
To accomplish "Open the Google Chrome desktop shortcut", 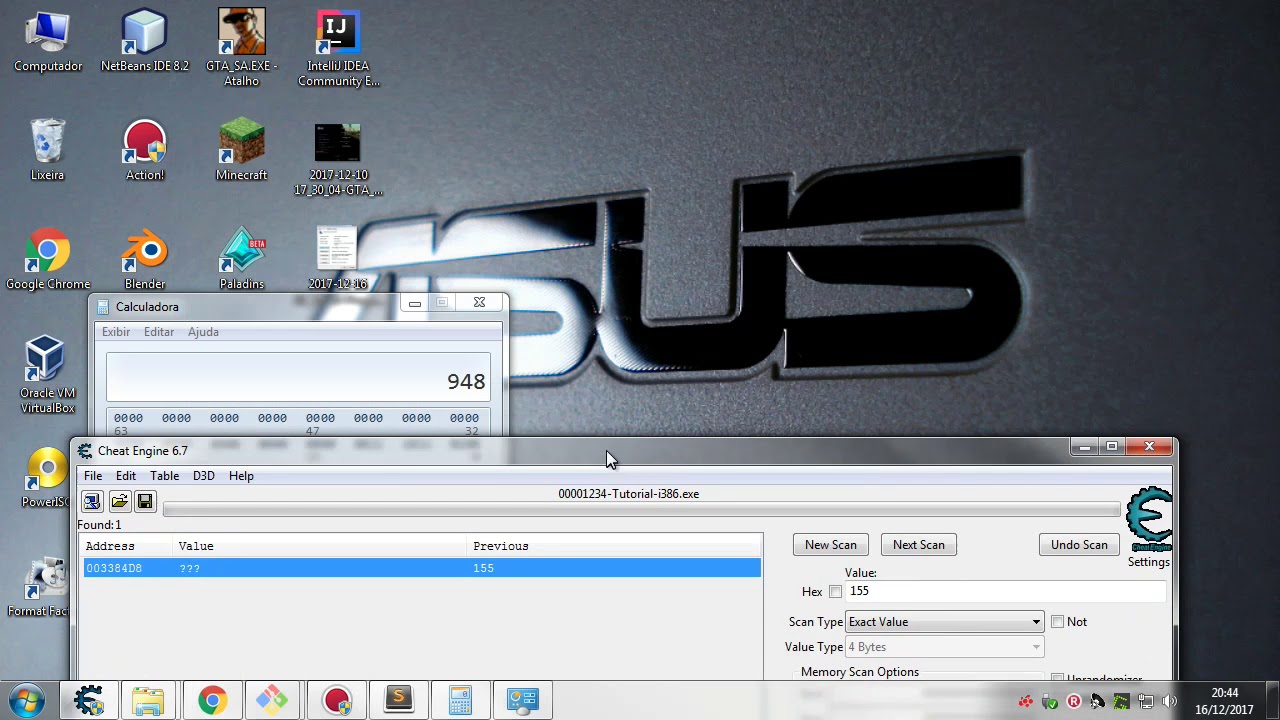I will 48,259.
